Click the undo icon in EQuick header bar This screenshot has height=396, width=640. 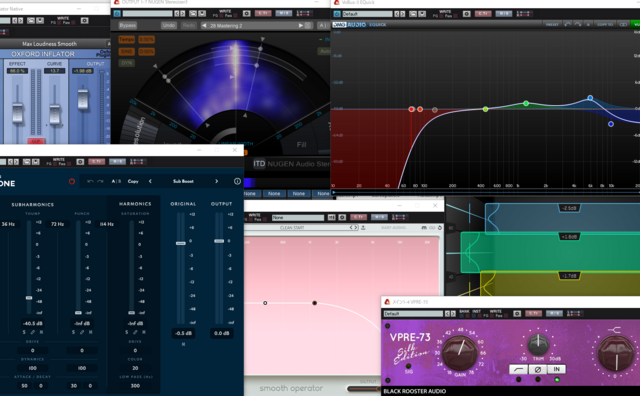tap(567, 24)
